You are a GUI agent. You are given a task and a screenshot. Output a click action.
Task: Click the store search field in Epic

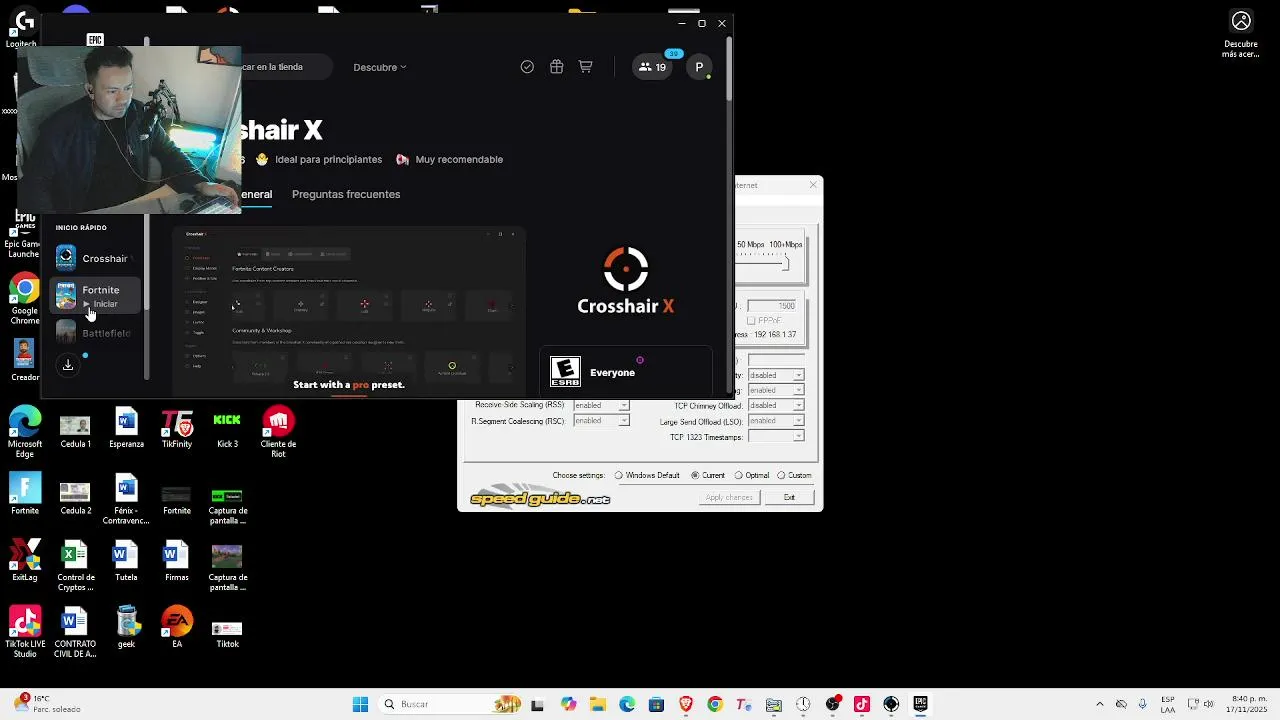[285, 67]
